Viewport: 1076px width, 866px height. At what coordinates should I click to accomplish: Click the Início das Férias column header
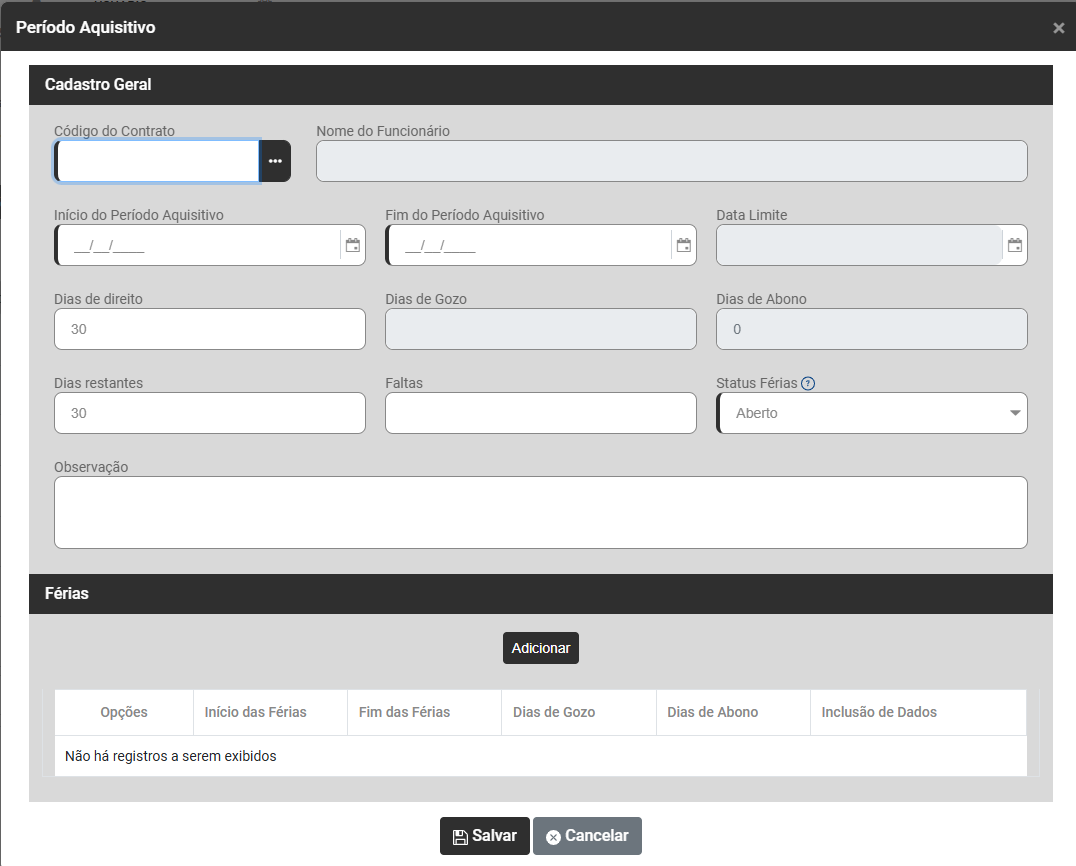256,712
